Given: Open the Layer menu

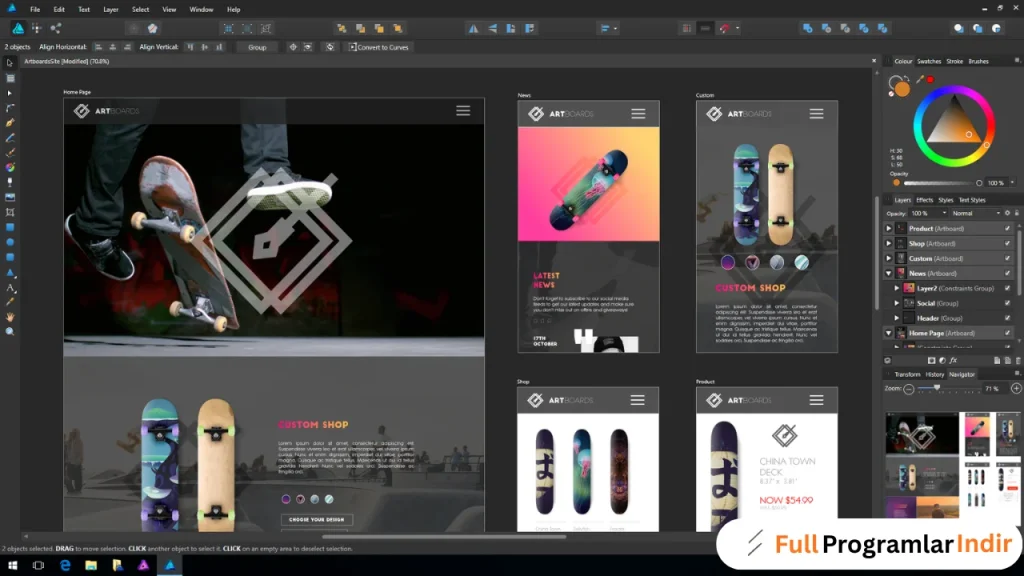Looking at the screenshot, I should 110,10.
